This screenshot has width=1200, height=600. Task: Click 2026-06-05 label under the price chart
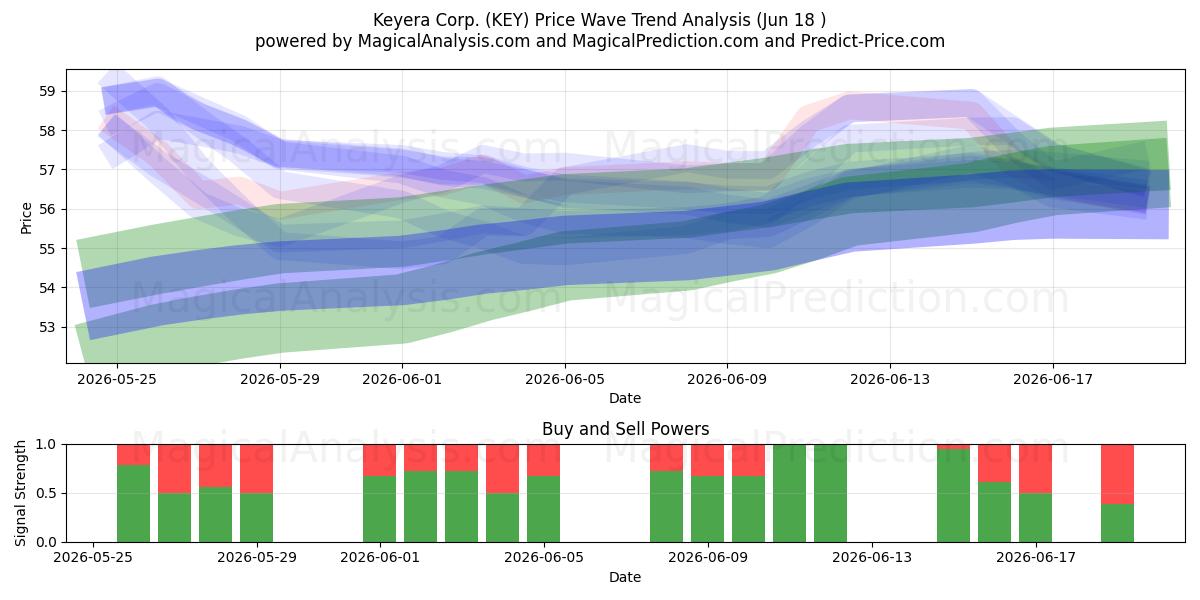point(565,379)
